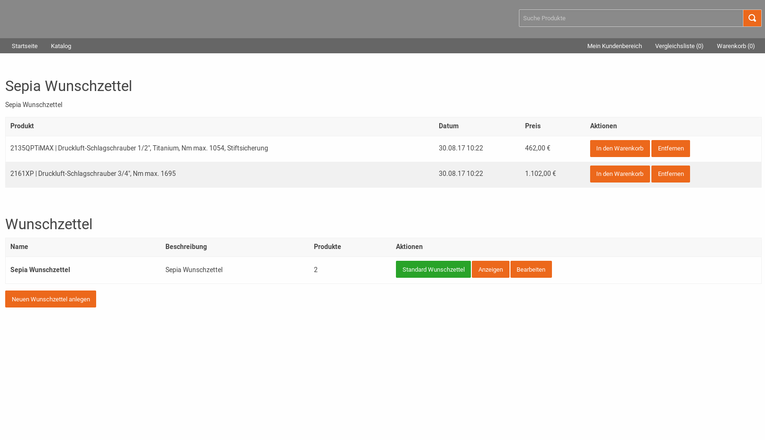Focus the 'Suche Produkte' search field

630,18
